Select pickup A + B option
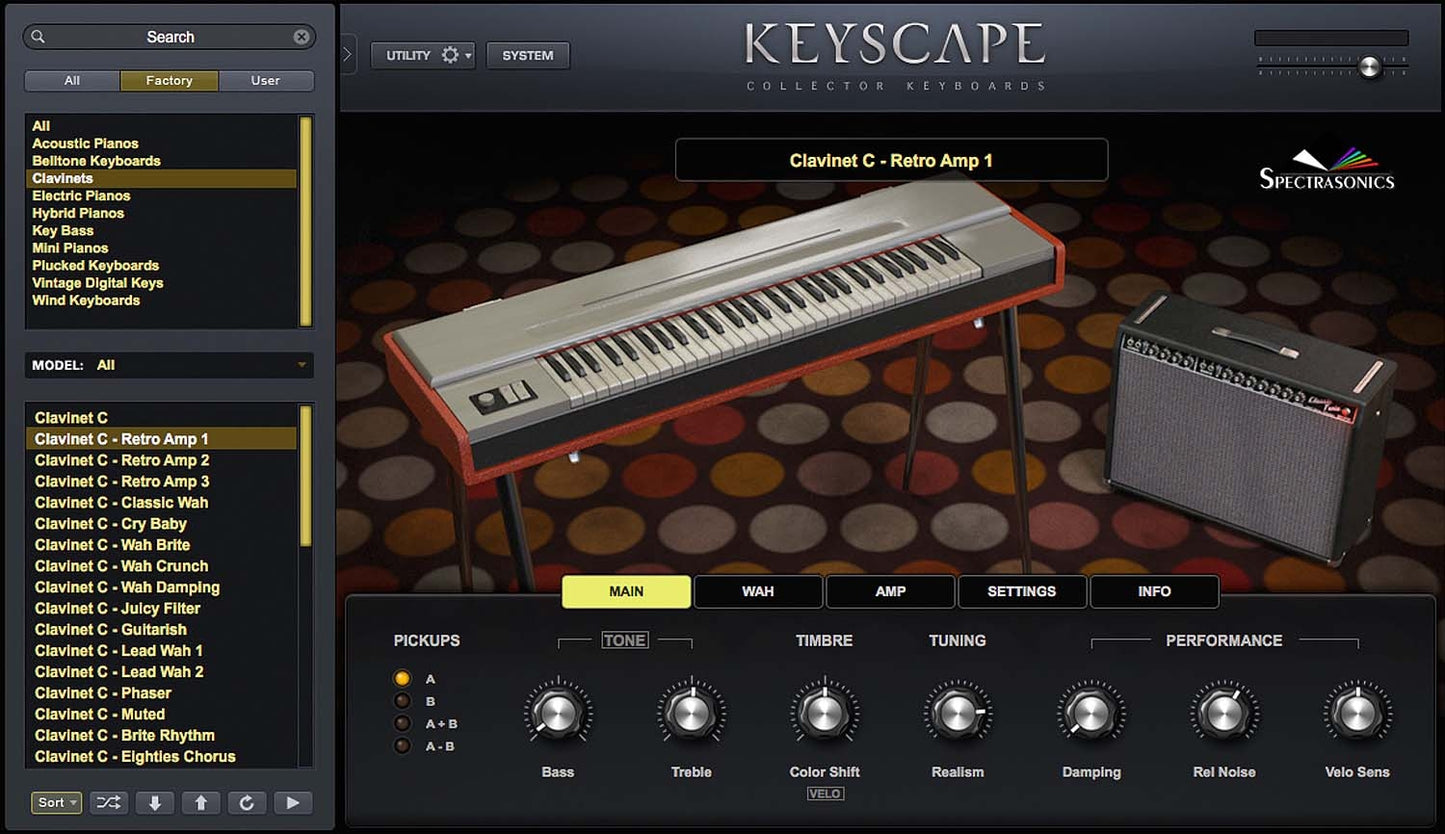1445x834 pixels. click(x=403, y=724)
